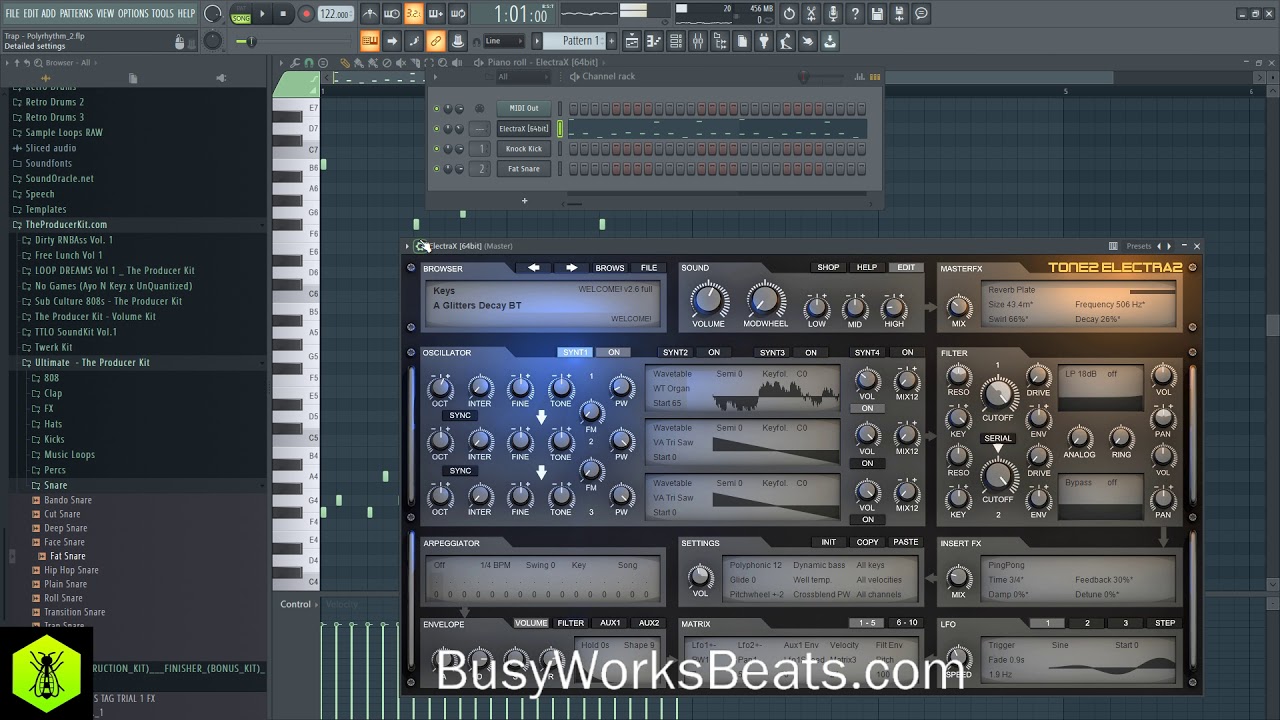Select the Piano roll mute tool
Viewport: 1280px width, 720px height.
401,63
